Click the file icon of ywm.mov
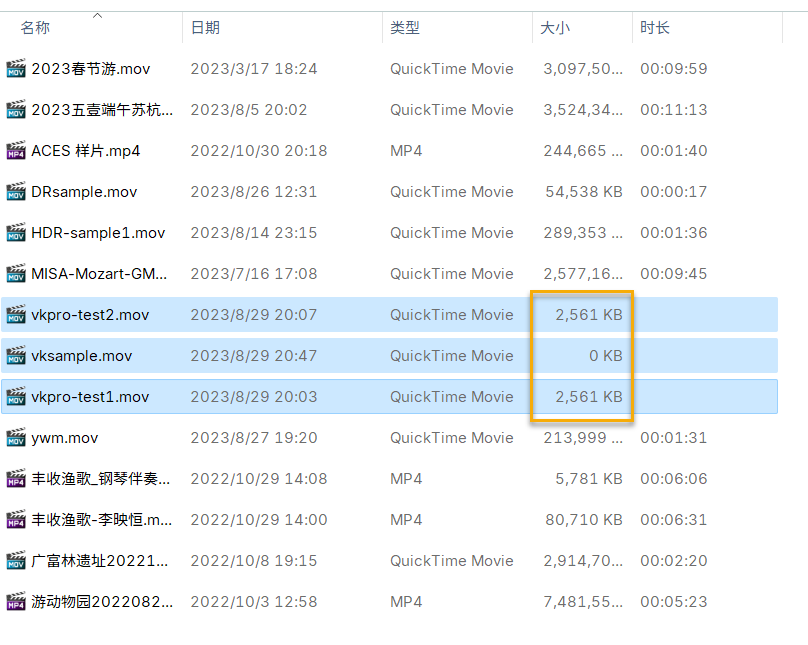This screenshot has height=645, width=808. [16, 438]
